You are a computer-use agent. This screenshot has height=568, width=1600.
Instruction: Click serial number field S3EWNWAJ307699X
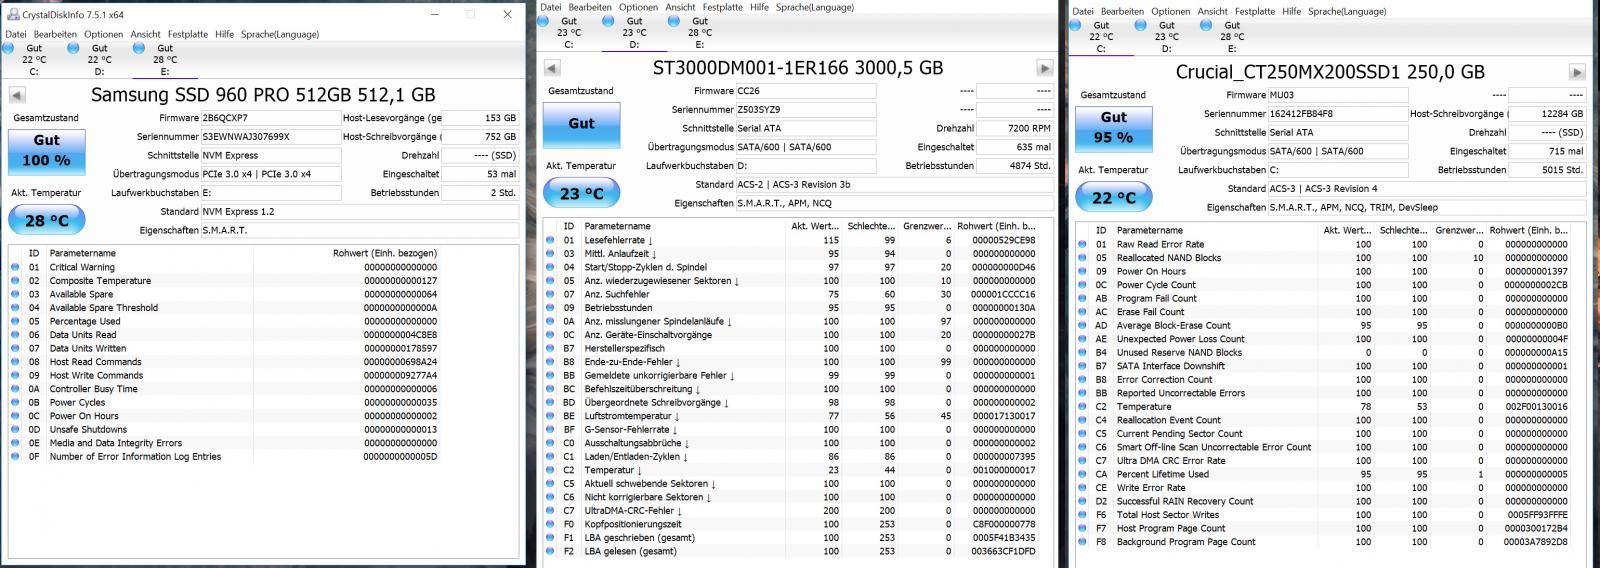[271, 137]
